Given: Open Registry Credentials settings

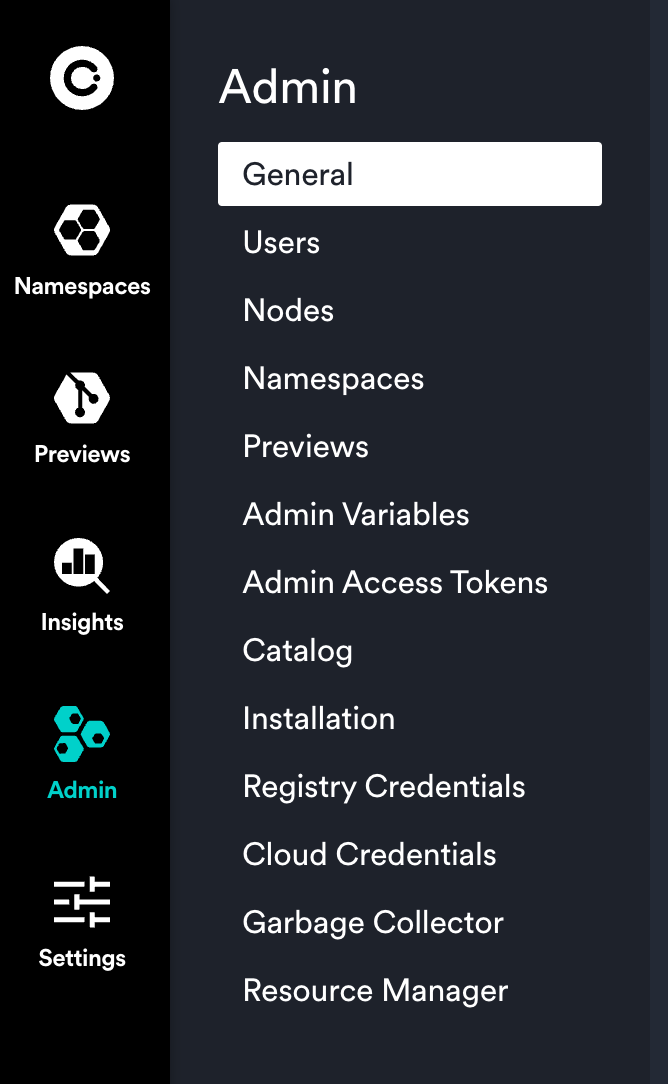Looking at the screenshot, I should tap(384, 786).
